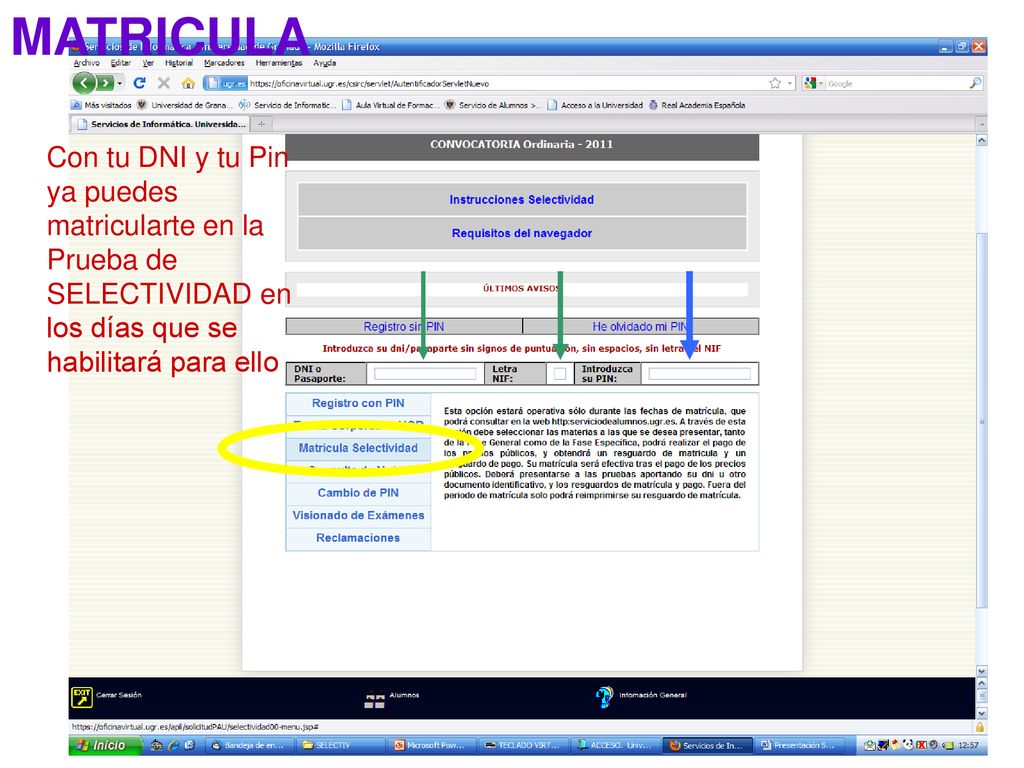Focus the Introduzca su PIN field

click(699, 374)
